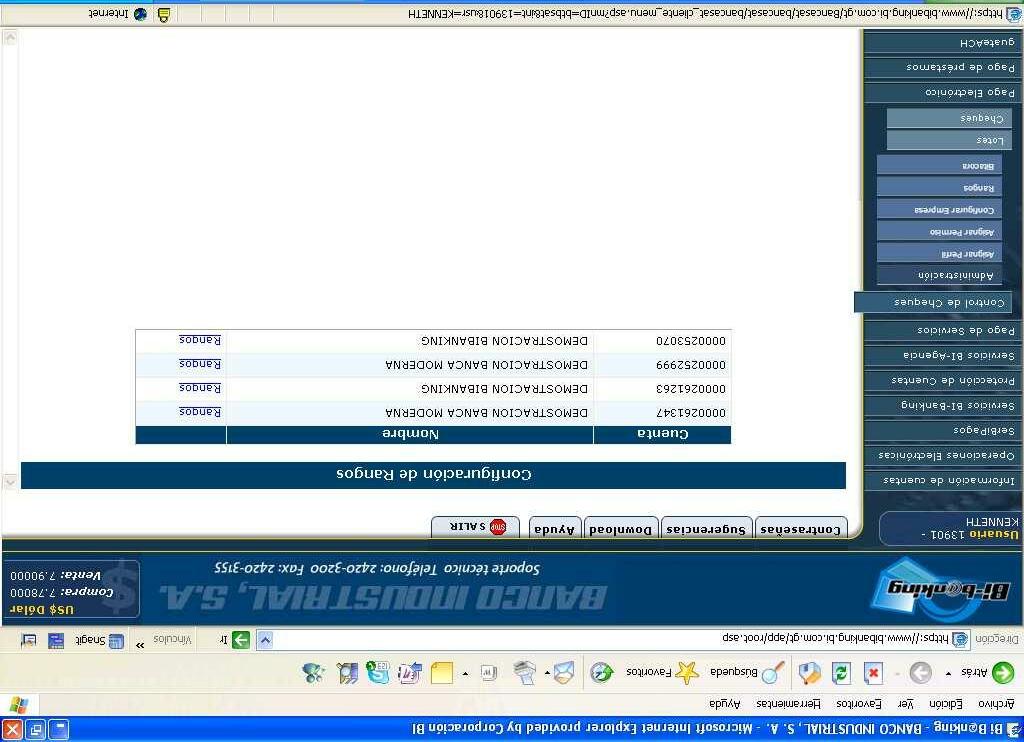Select Asignar Perfil in the sidebar
The image size is (1024, 742).
(938, 253)
